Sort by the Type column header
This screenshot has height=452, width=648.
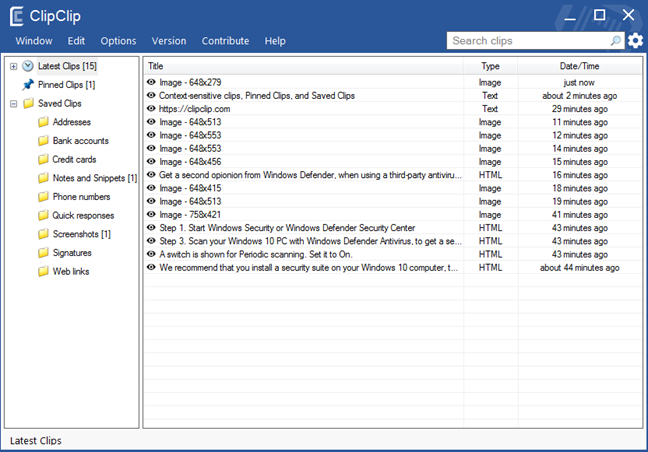[x=491, y=66]
